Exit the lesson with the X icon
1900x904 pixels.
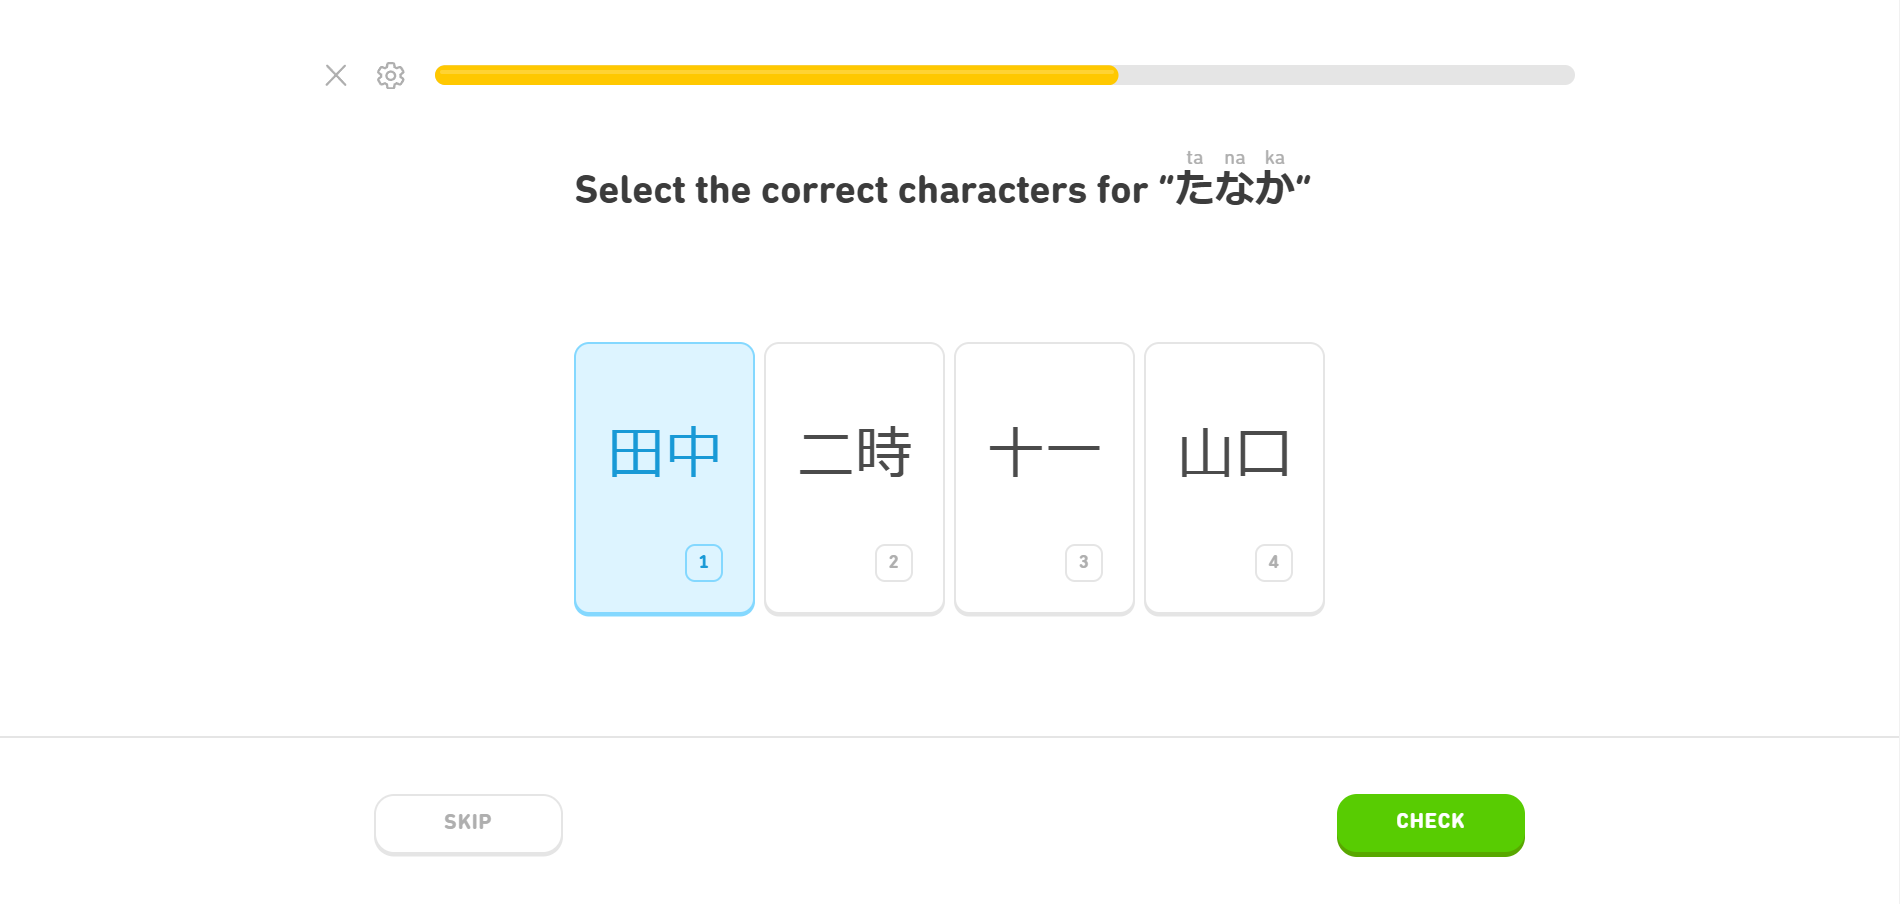(335, 75)
